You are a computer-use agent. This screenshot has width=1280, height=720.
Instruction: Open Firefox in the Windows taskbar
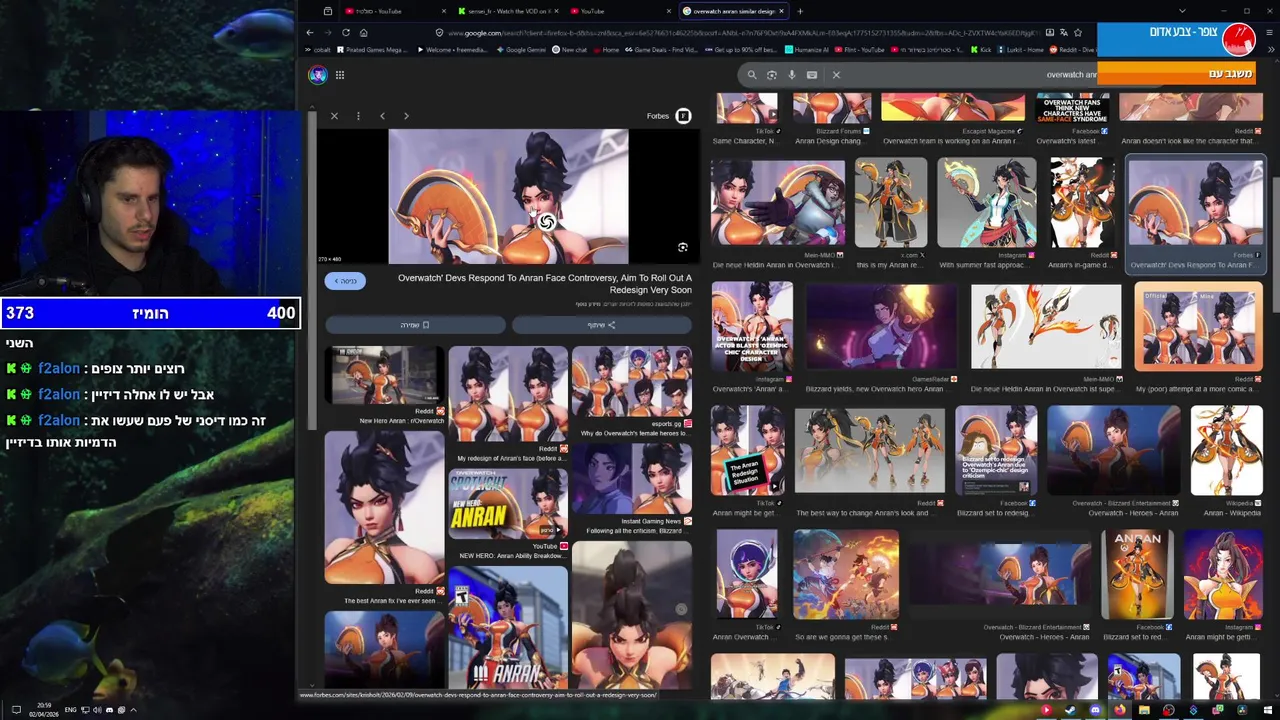[1120, 710]
